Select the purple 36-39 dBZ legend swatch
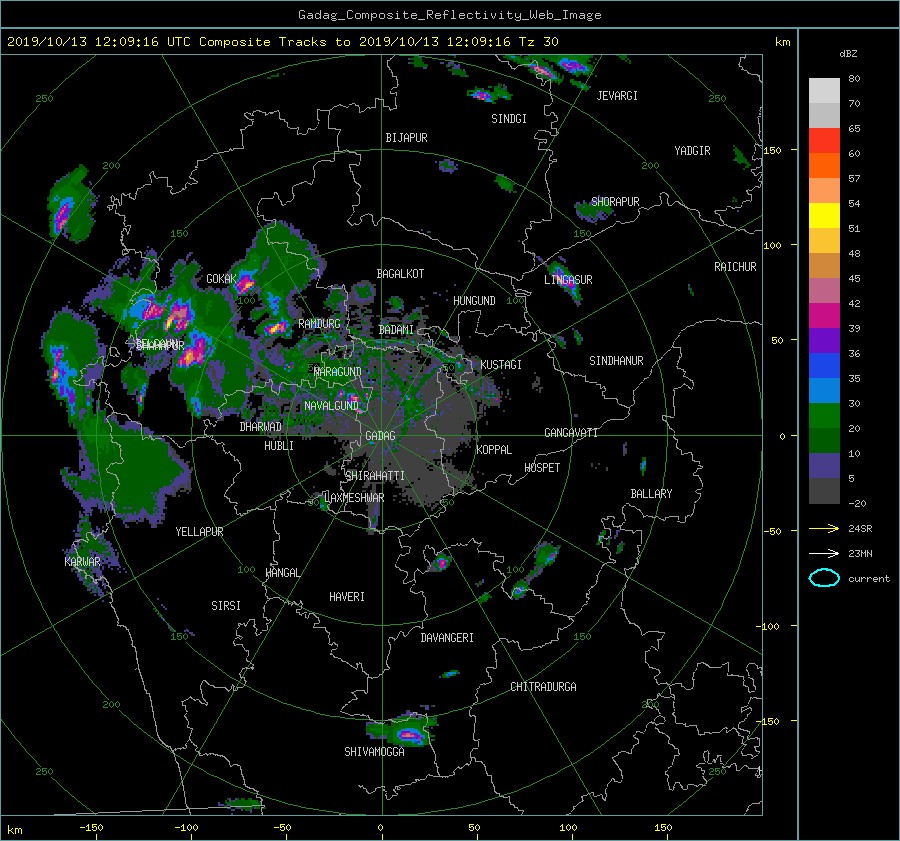The width and height of the screenshot is (900, 841). [x=824, y=340]
